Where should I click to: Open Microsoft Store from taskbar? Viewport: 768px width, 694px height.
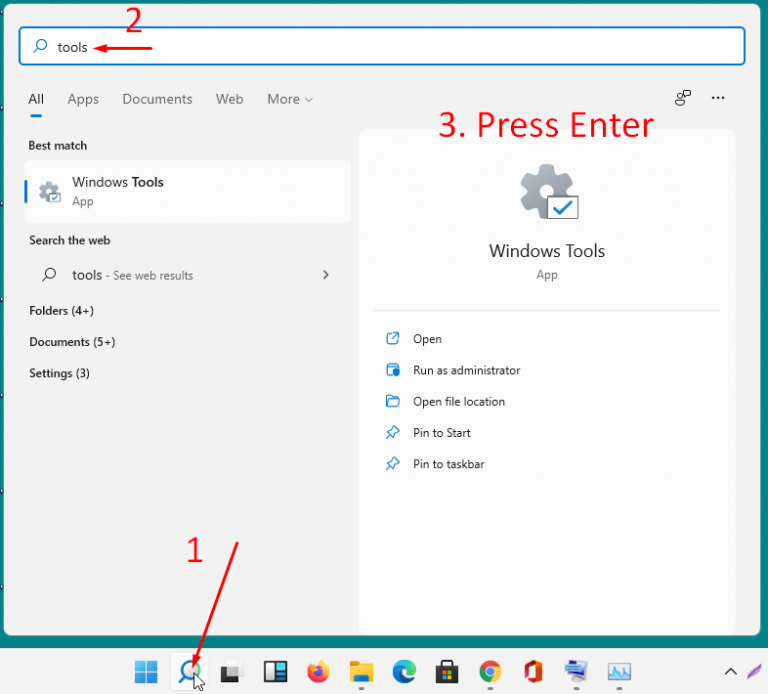pyautogui.click(x=447, y=671)
